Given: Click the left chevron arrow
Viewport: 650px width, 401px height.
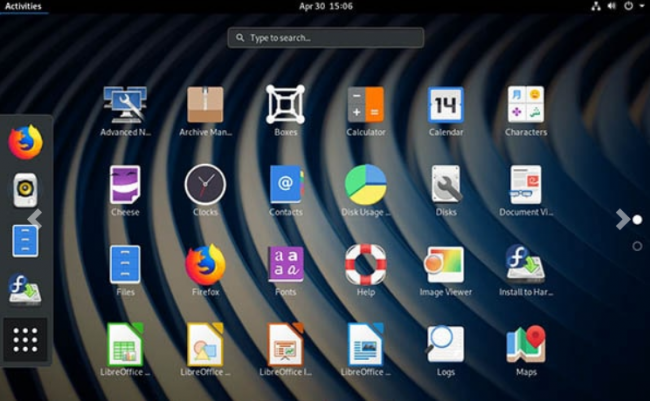Looking at the screenshot, I should [x=35, y=219].
